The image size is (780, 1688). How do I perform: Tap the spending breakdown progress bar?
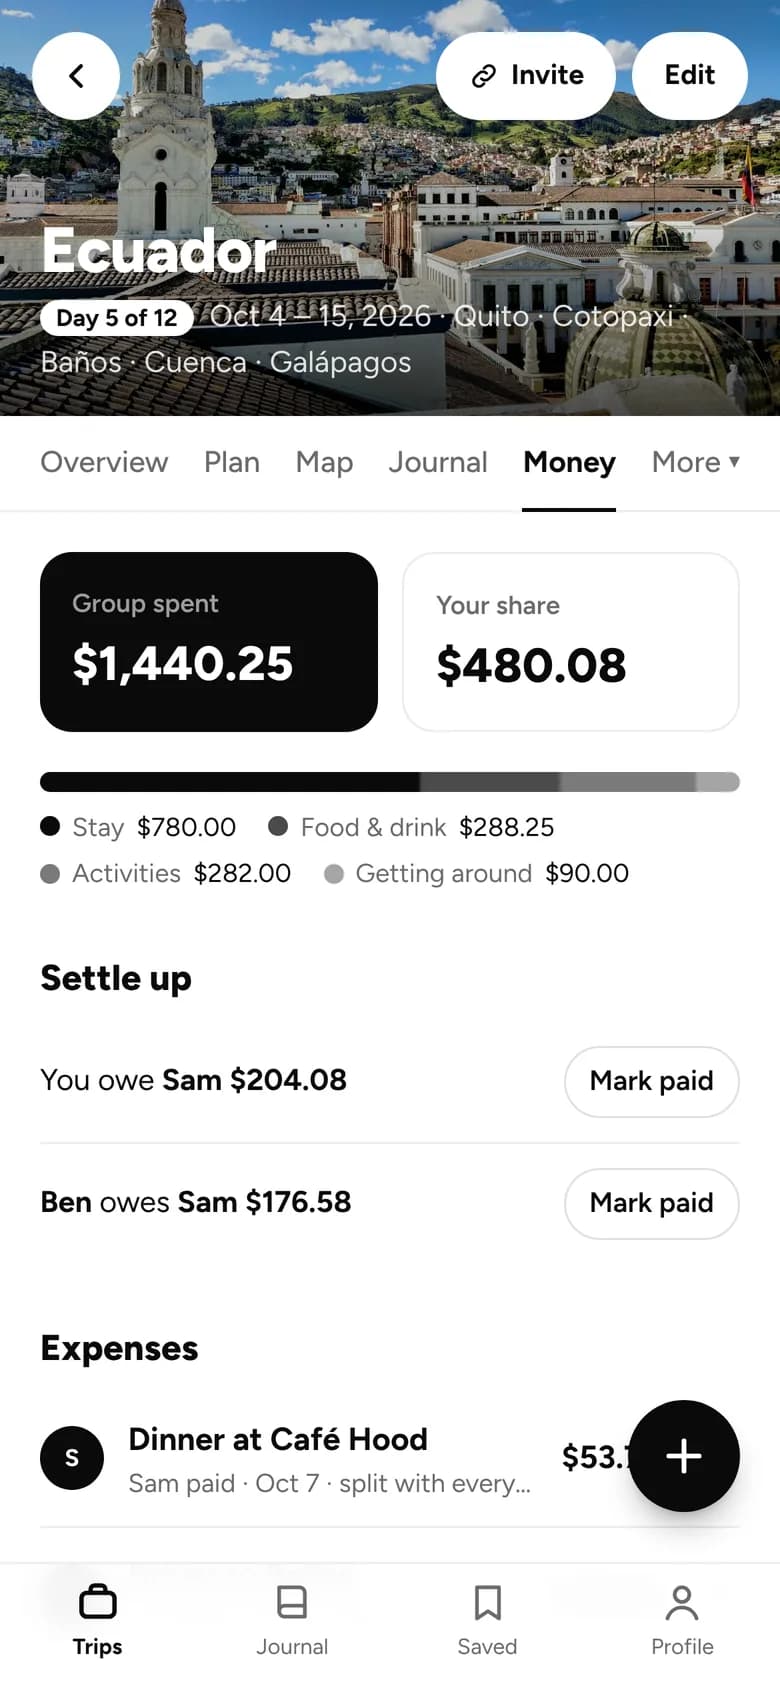click(x=390, y=782)
